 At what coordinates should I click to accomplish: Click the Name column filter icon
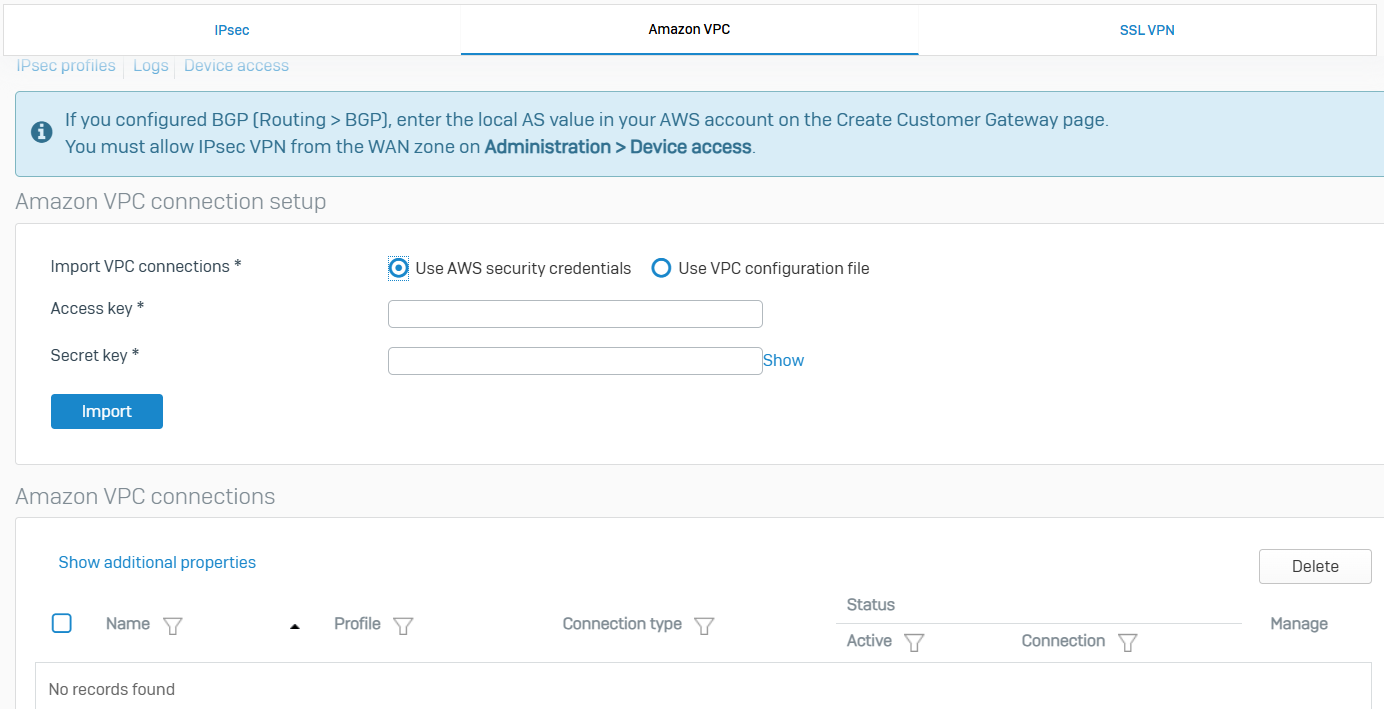pos(173,626)
